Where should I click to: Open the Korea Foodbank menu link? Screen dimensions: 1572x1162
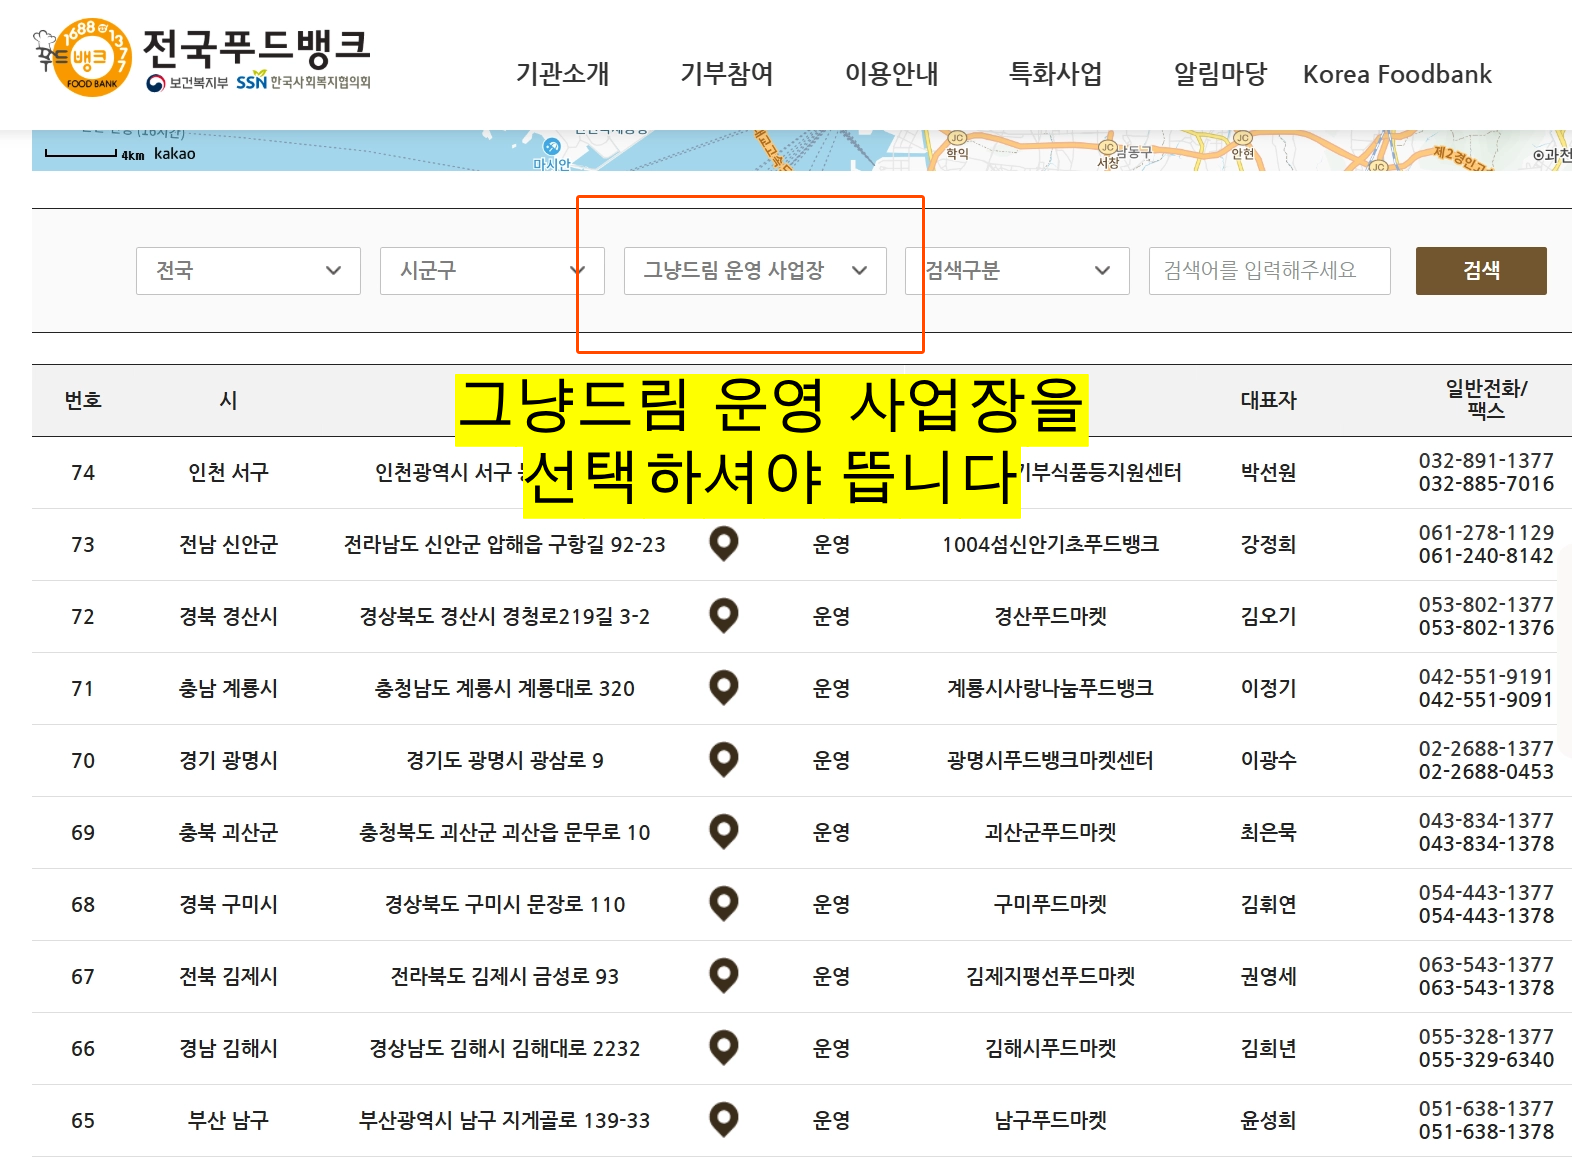(x=1397, y=74)
